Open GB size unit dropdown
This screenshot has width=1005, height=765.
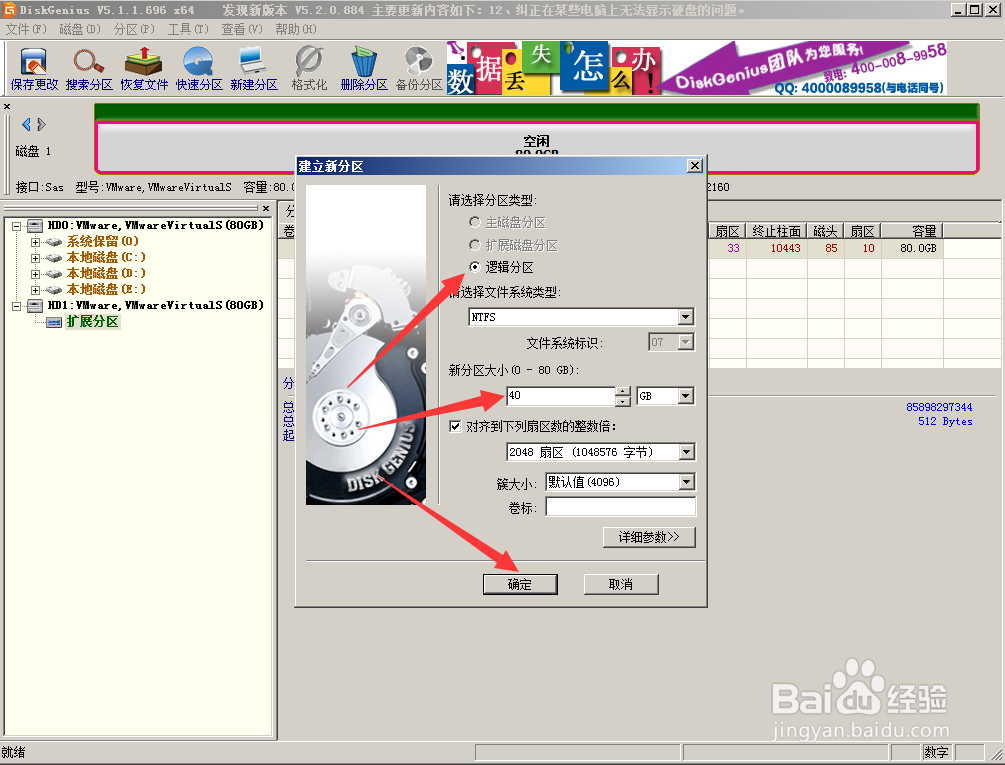[x=686, y=396]
